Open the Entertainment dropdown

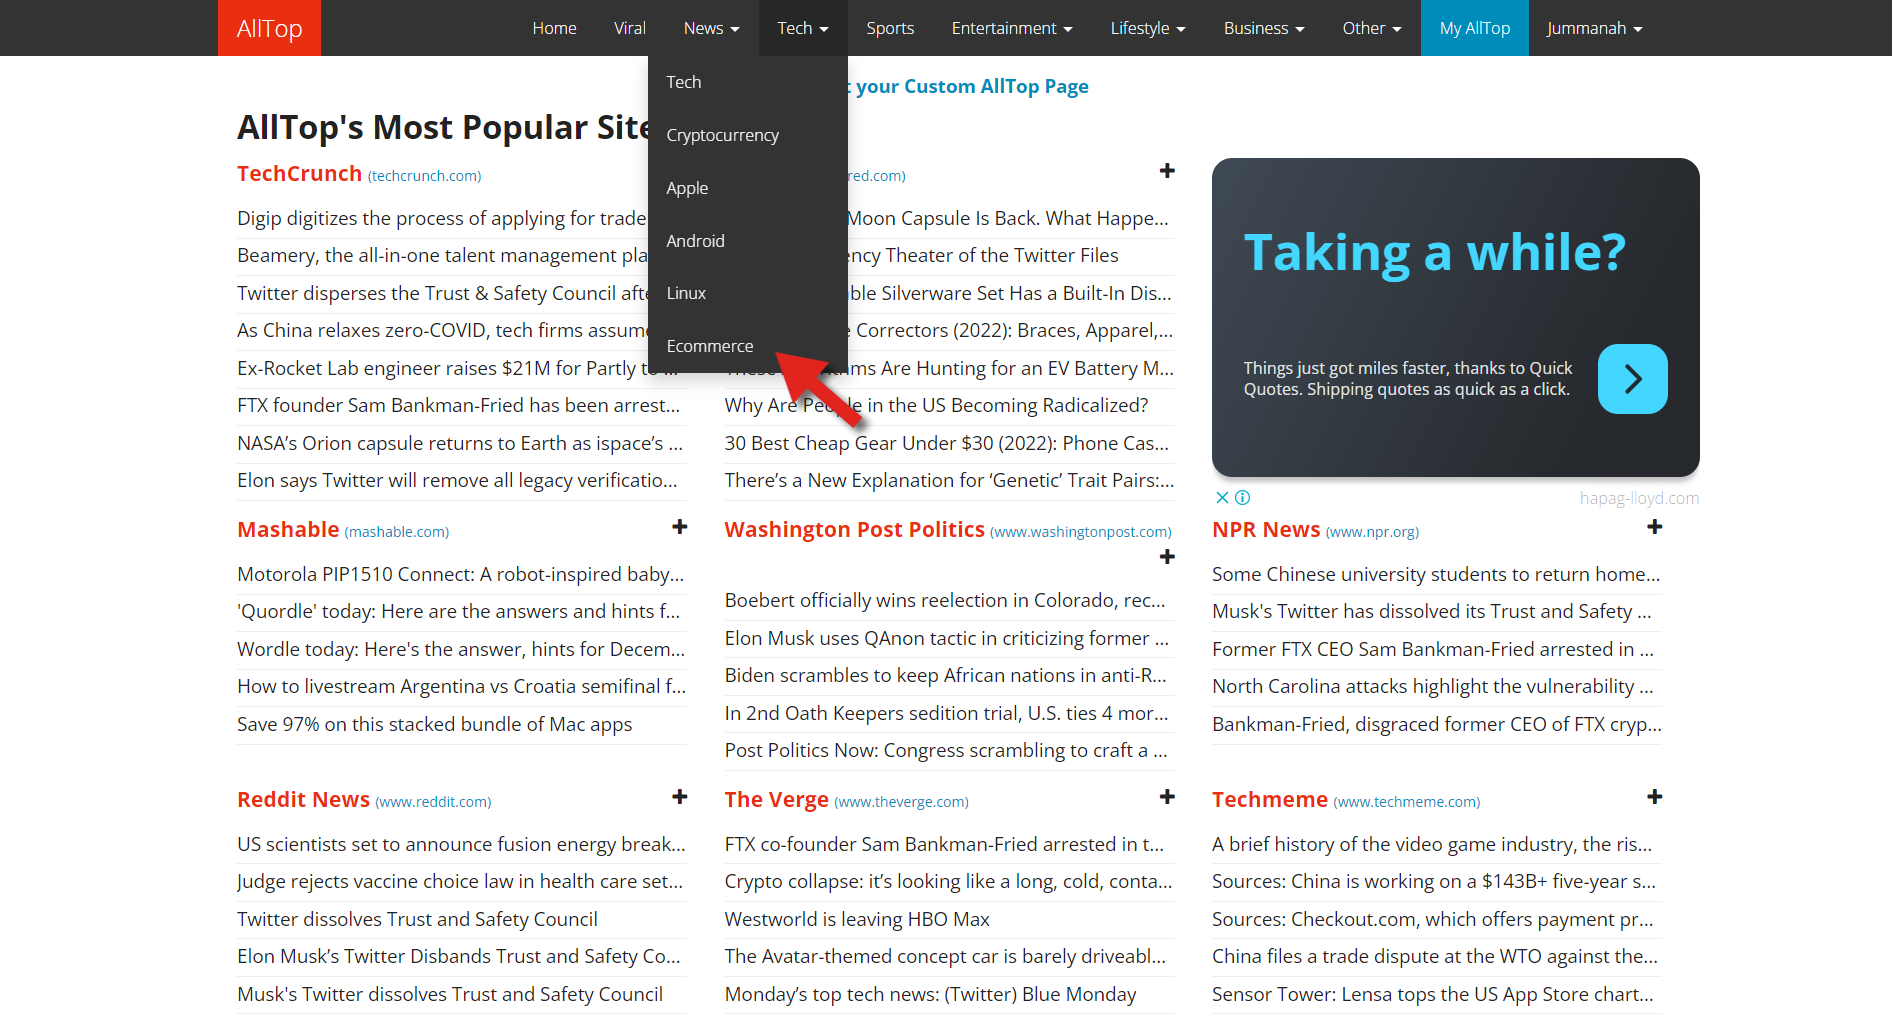tap(1011, 27)
